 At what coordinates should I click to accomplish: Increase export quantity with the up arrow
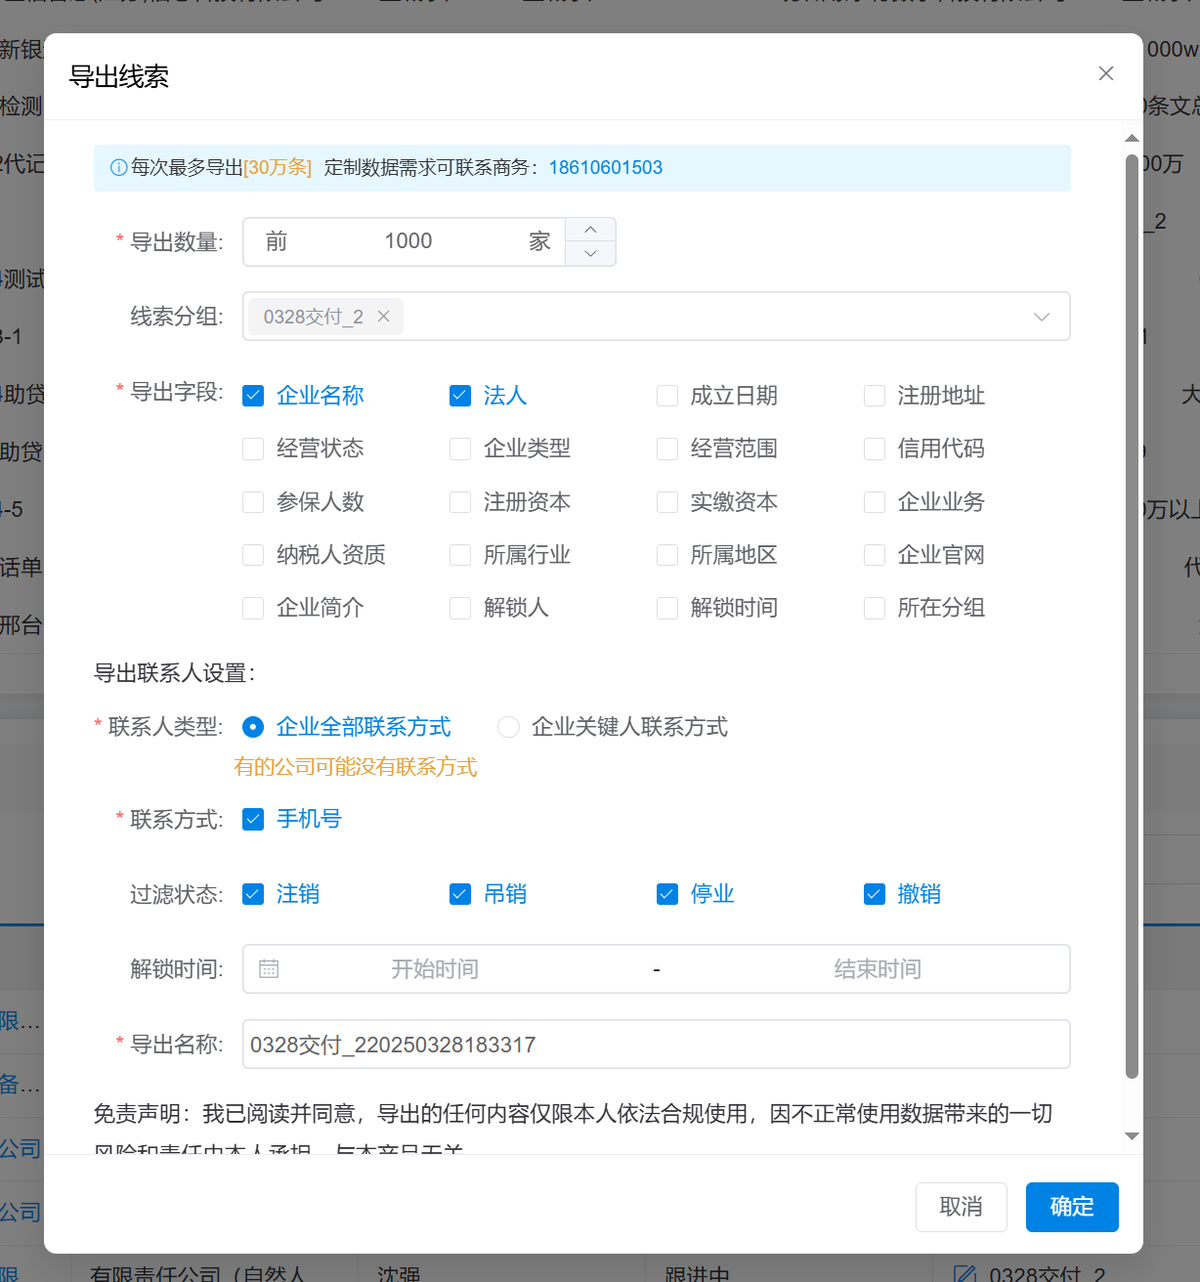point(591,230)
